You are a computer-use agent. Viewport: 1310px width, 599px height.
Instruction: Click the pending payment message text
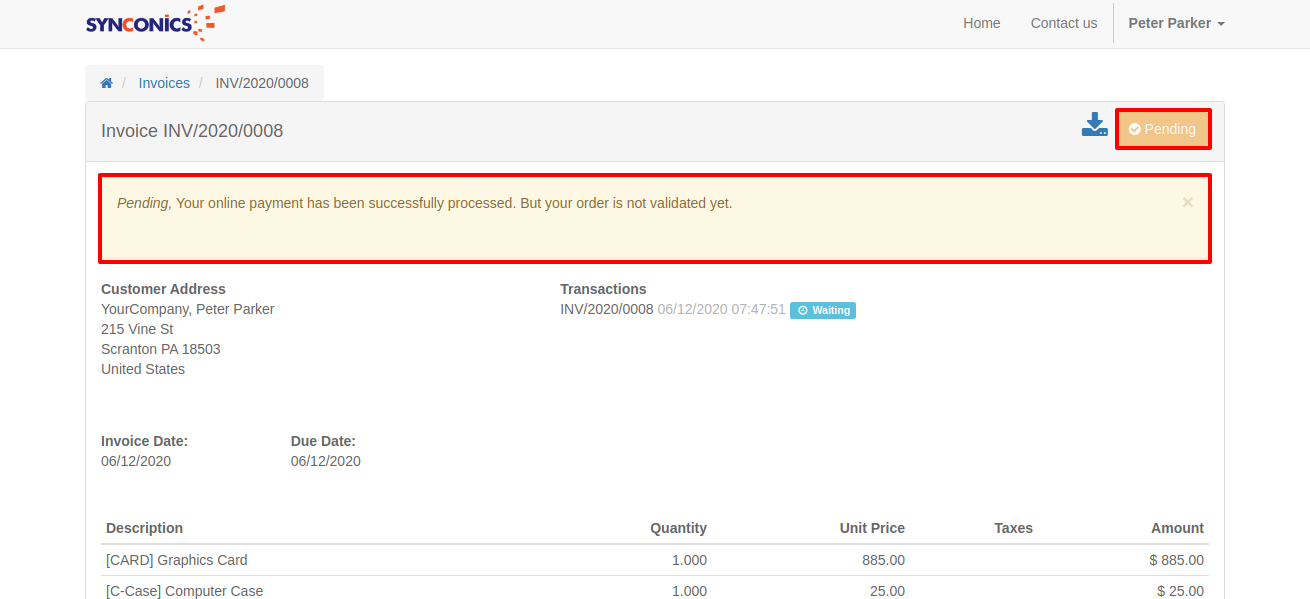point(425,203)
